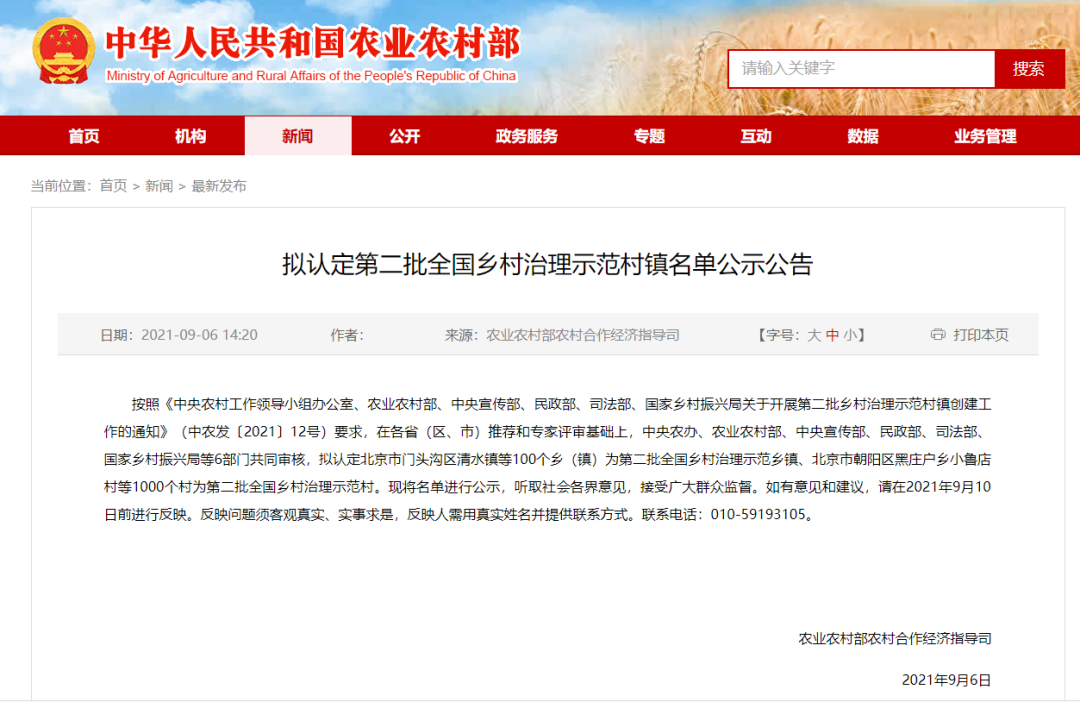Open the 专题 navigation menu item
The image size is (1080, 702).
[x=650, y=136]
